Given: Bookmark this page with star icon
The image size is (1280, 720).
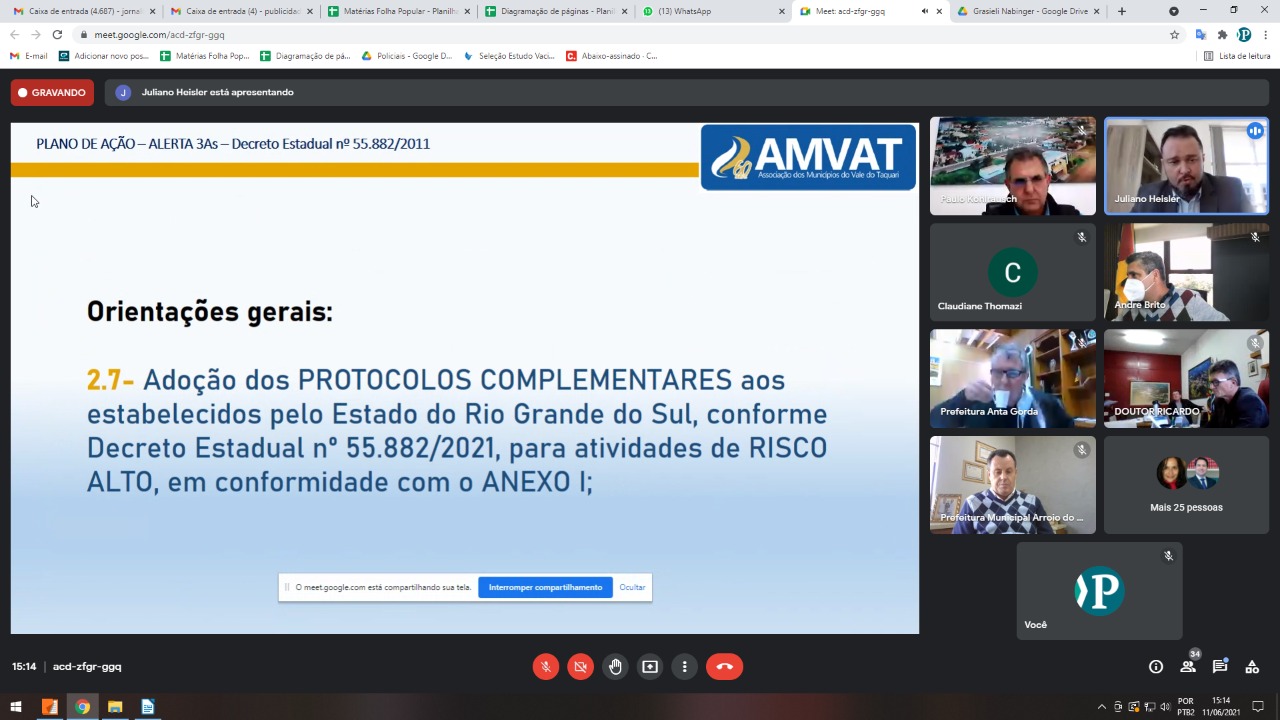Looking at the screenshot, I should coord(1174,34).
